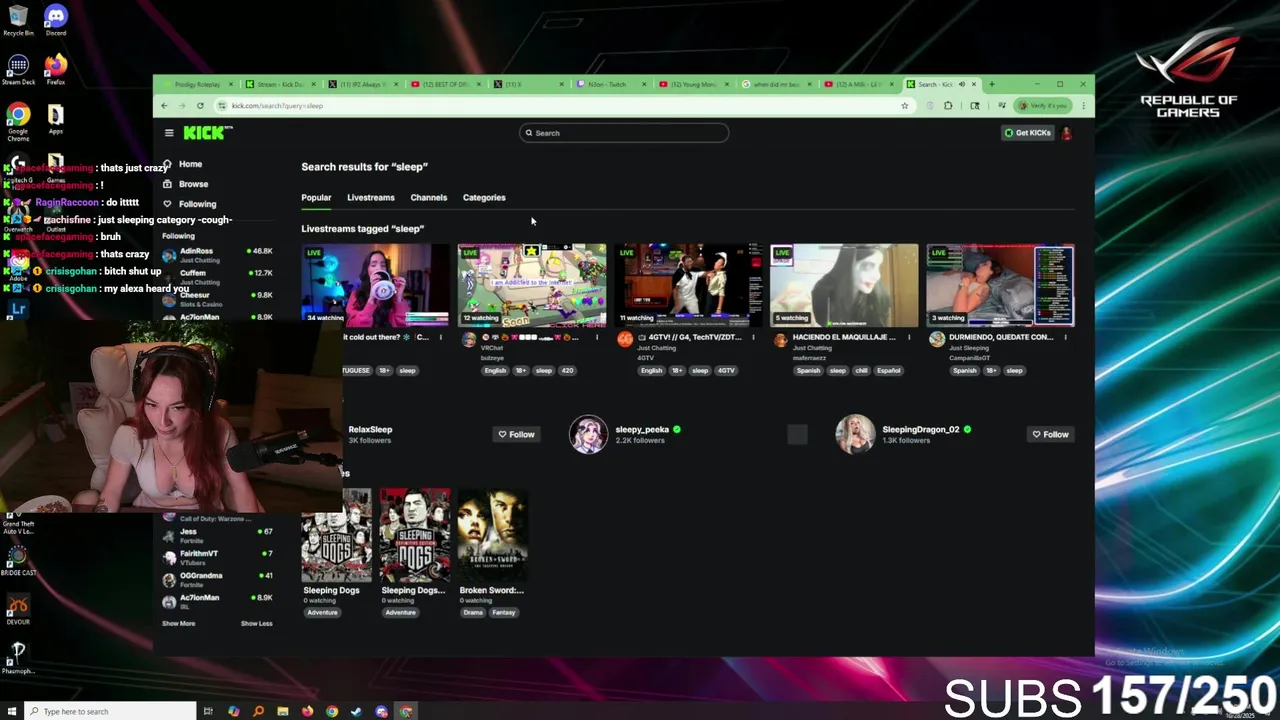The image size is (1280, 720).
Task: Open Discord desktop shortcut
Action: tap(56, 19)
